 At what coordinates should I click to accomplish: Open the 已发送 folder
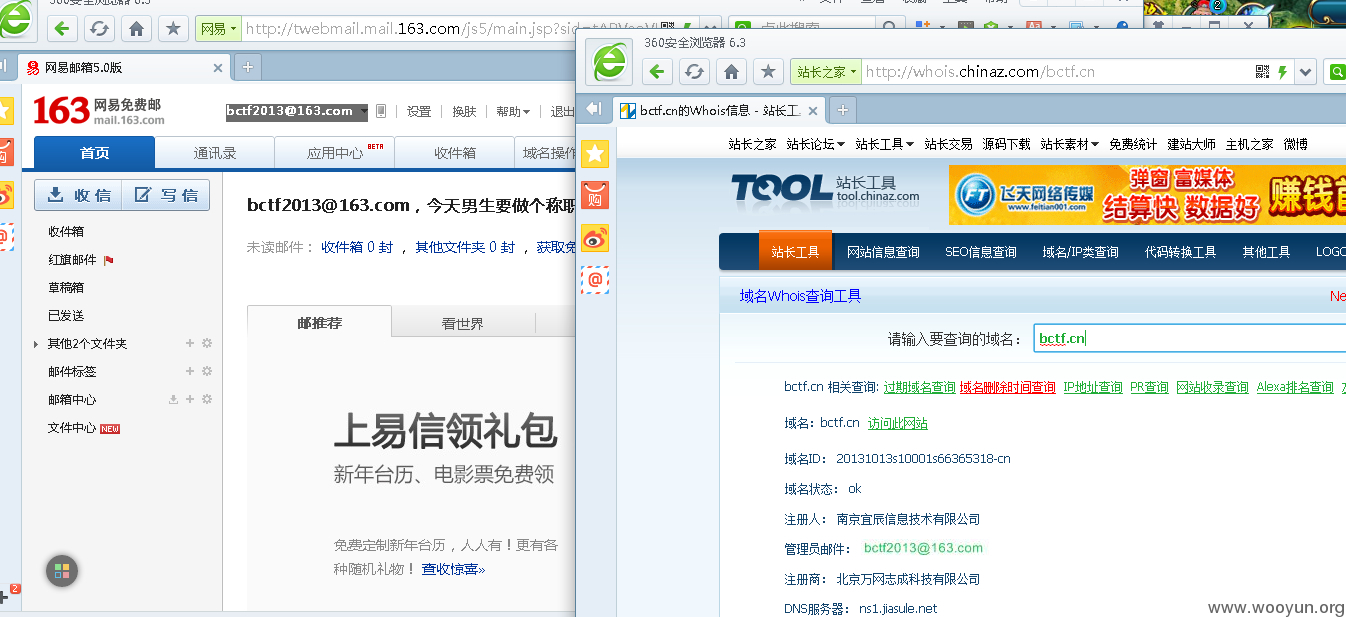tap(66, 316)
